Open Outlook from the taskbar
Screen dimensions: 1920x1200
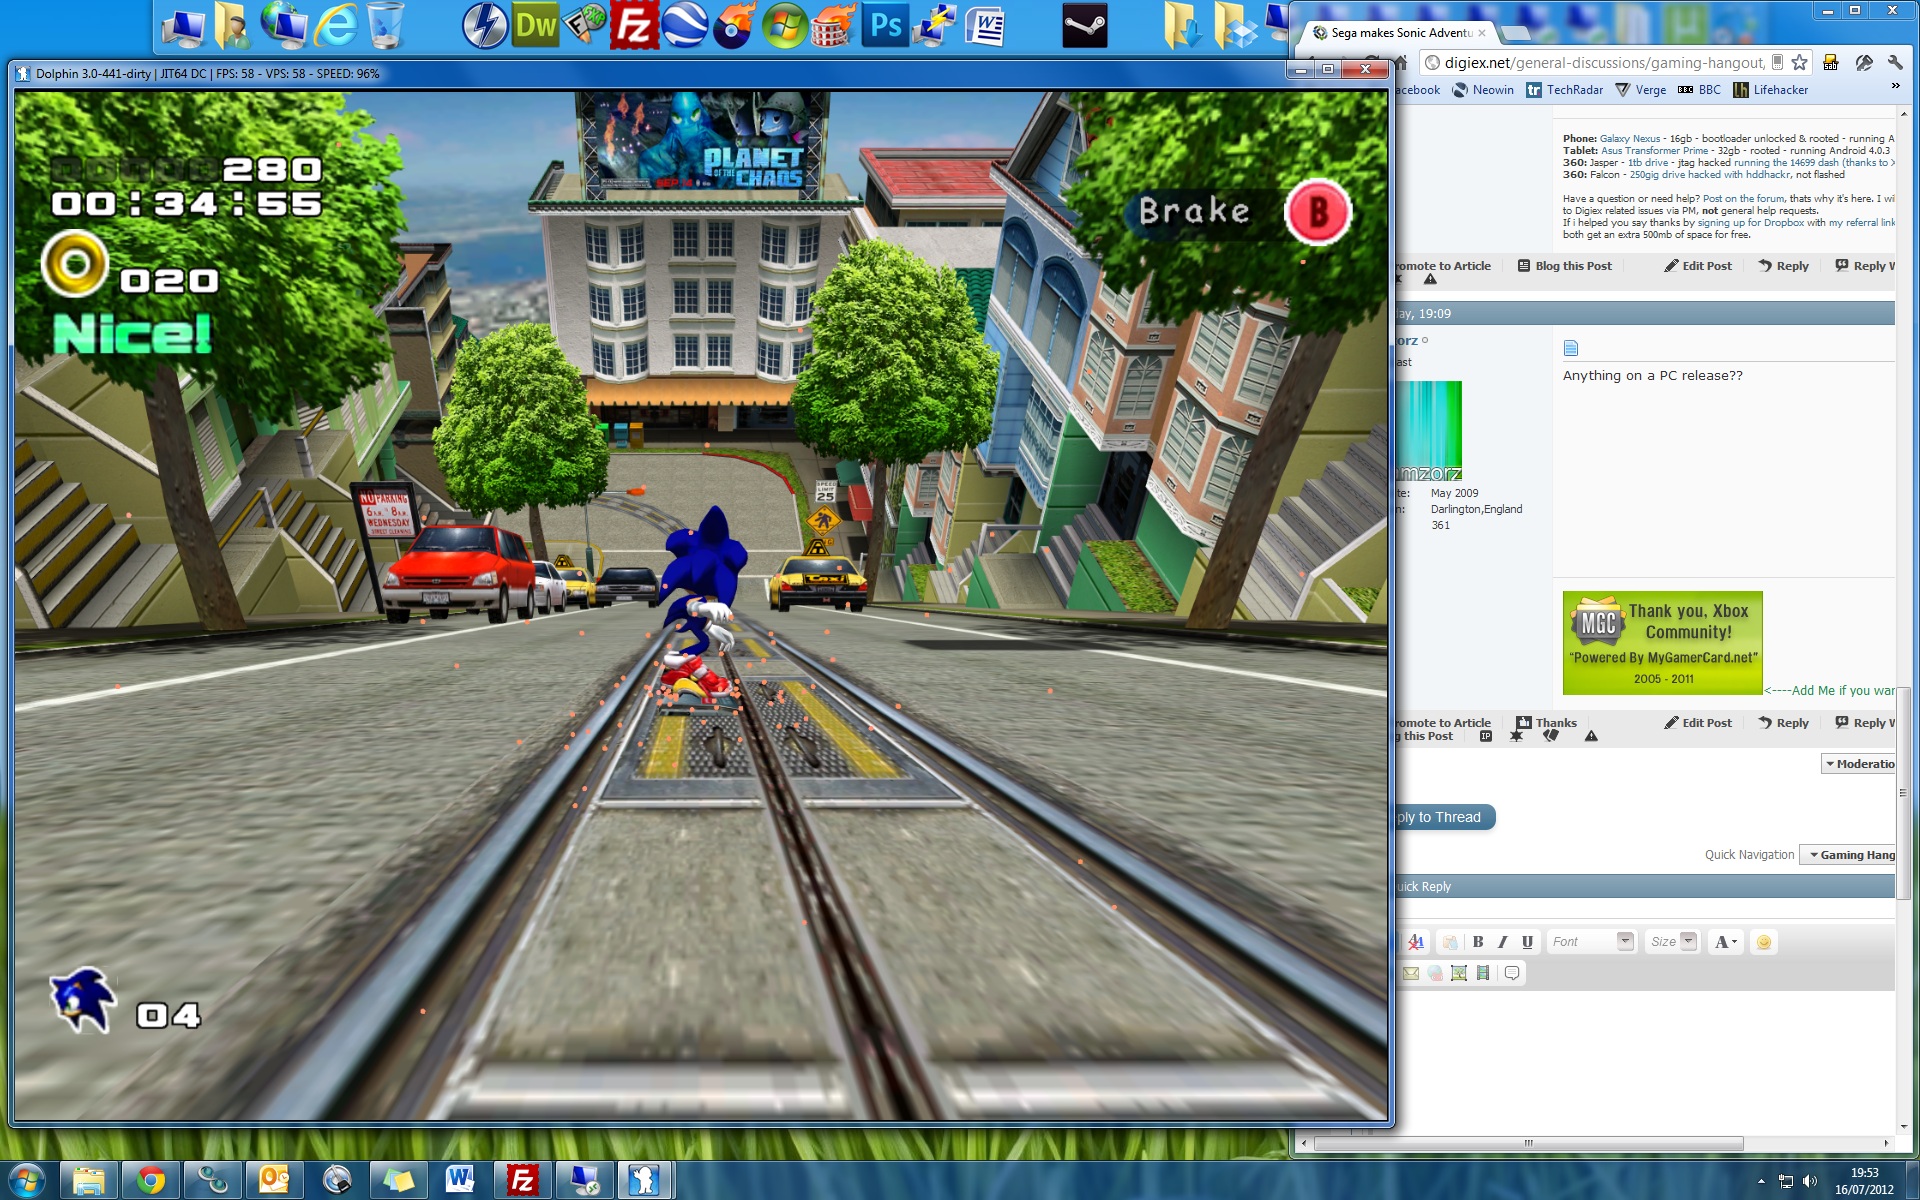[x=274, y=1181]
